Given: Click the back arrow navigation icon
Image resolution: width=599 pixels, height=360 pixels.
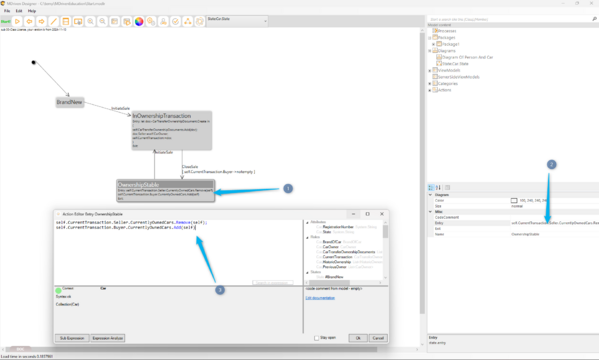Looking at the screenshot, I should pyautogui.click(x=29, y=21).
